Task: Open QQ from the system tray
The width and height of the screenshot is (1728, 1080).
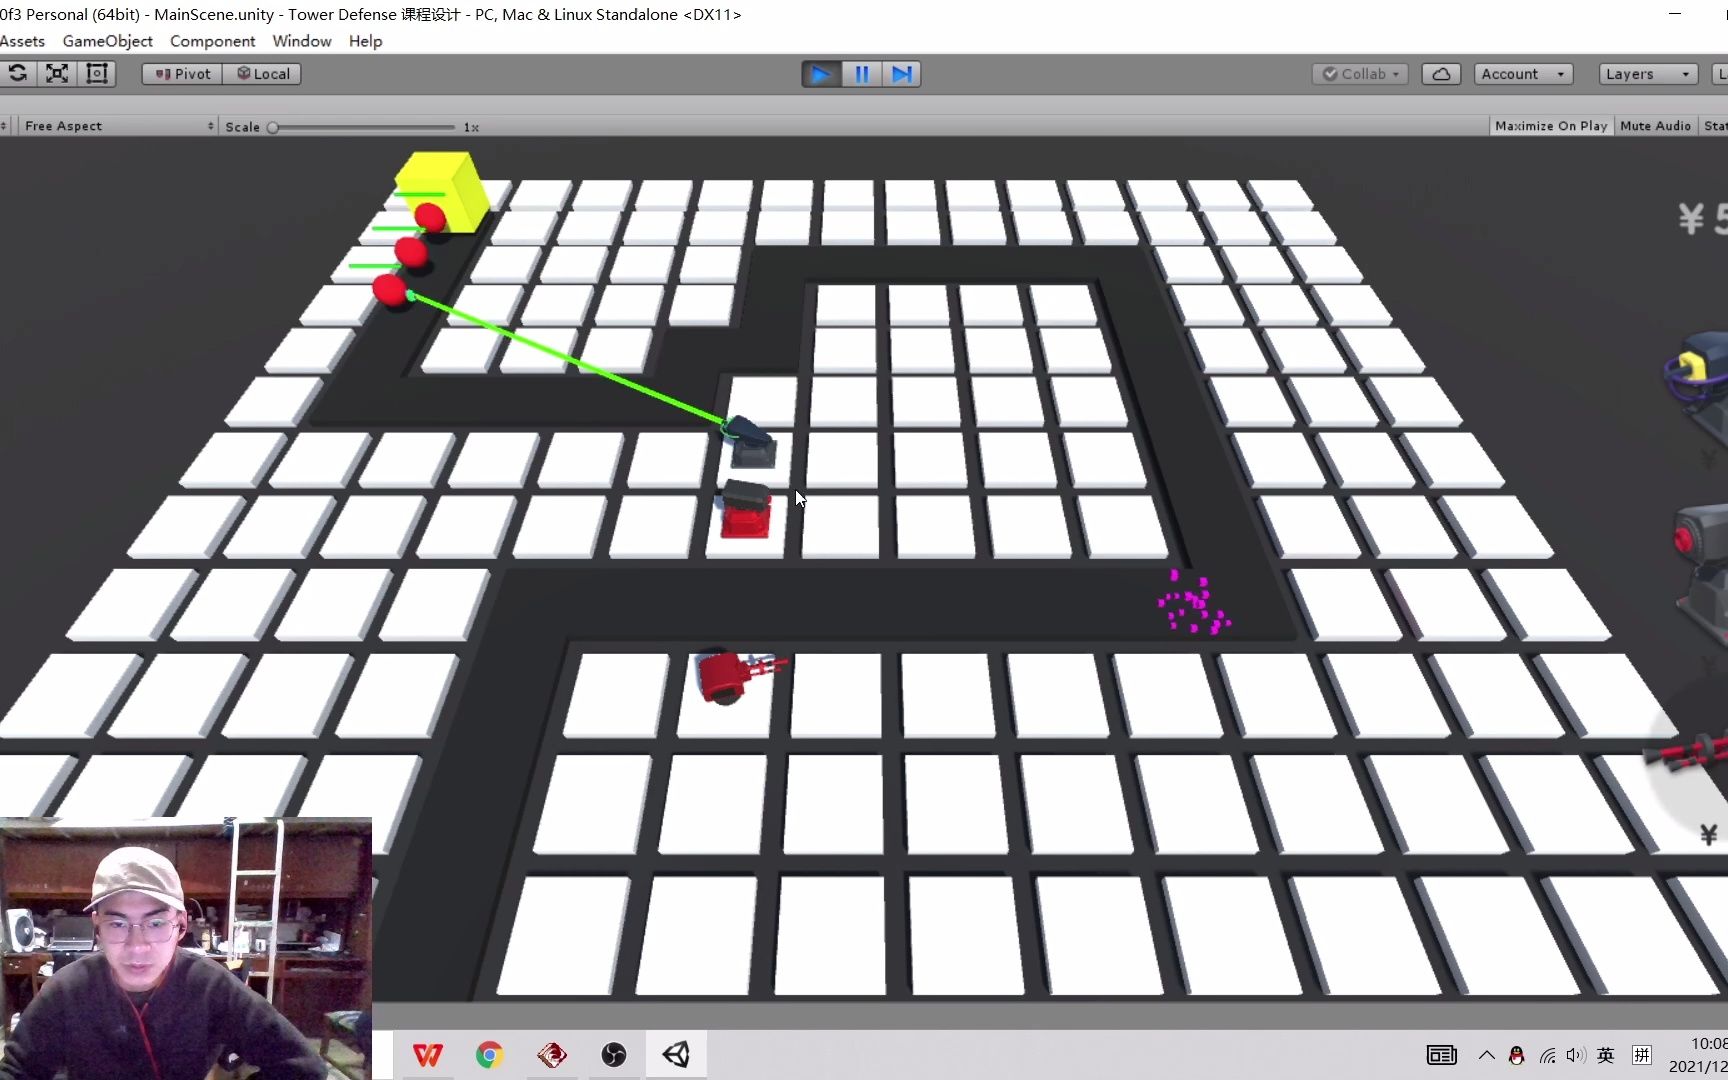Action: coord(1515,1055)
